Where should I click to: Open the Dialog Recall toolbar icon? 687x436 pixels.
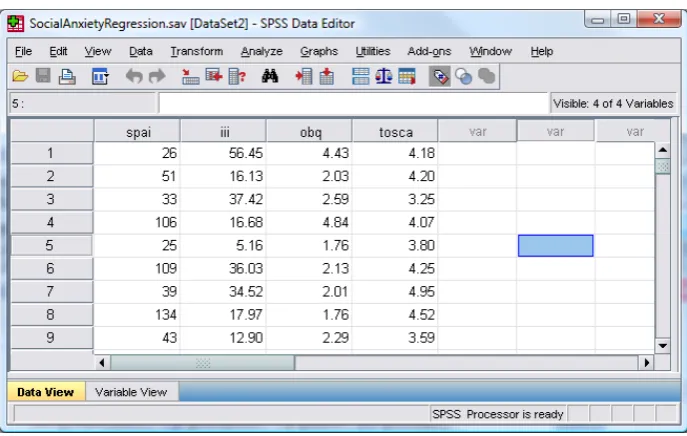[x=100, y=77]
